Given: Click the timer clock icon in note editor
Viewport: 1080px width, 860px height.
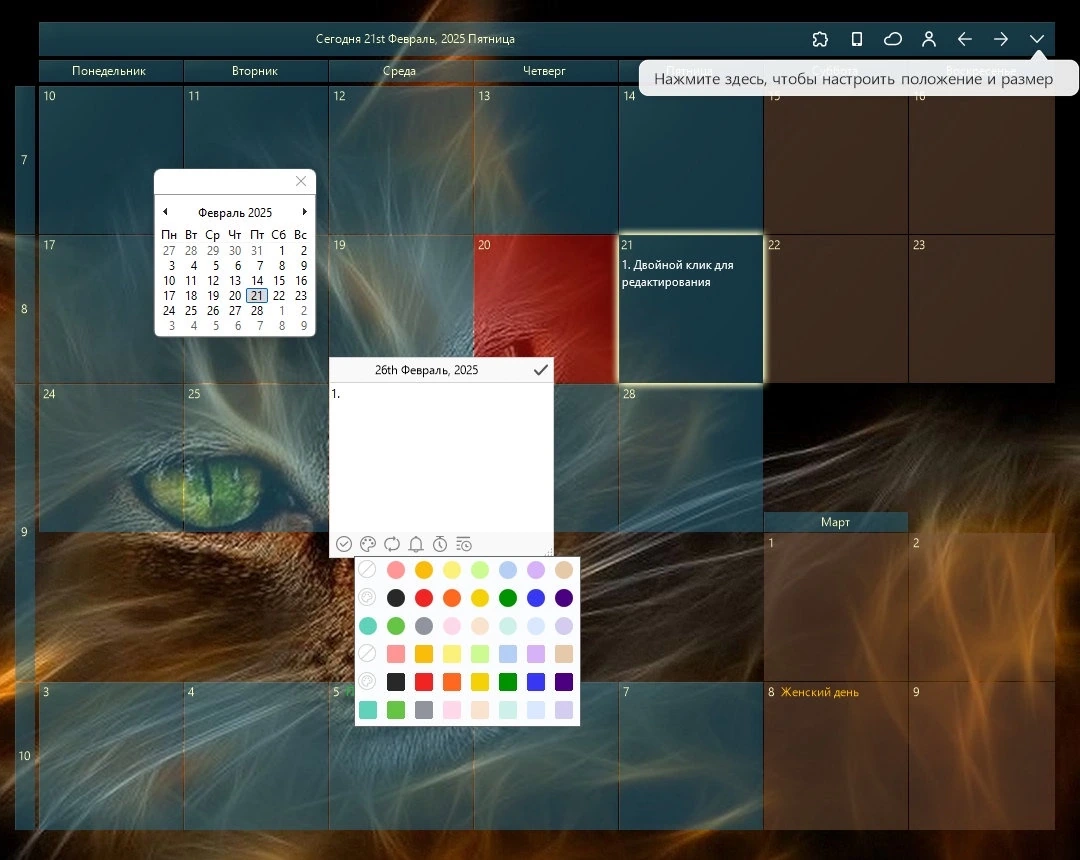Looking at the screenshot, I should pyautogui.click(x=440, y=544).
